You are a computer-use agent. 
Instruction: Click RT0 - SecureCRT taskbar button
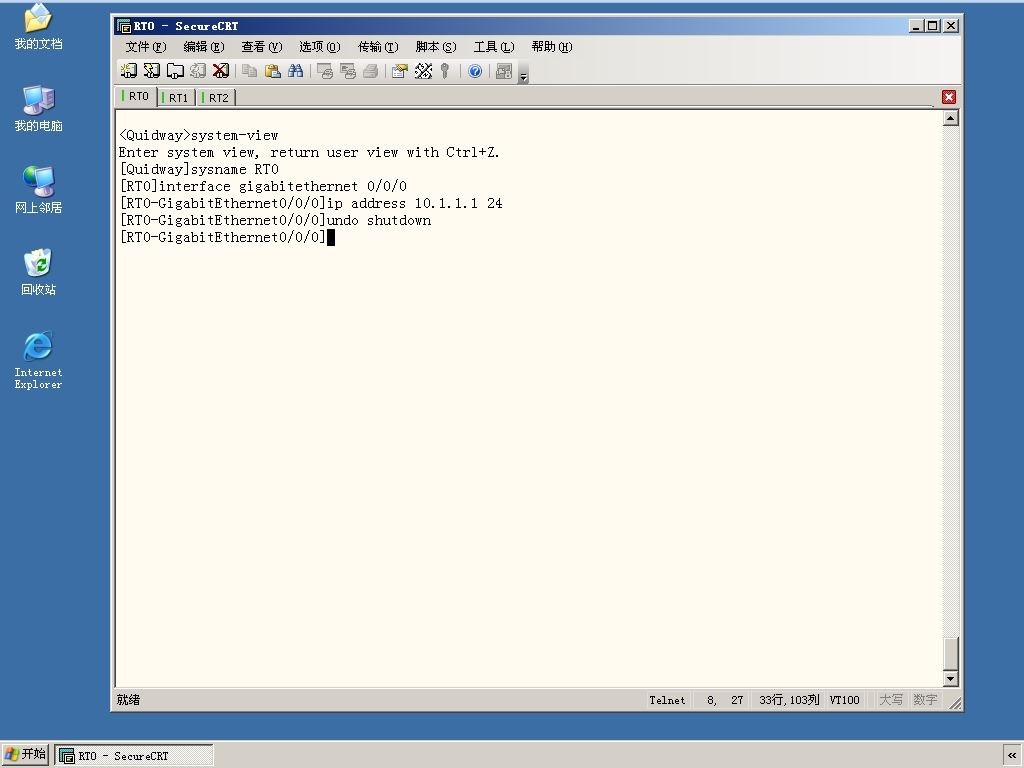point(134,756)
